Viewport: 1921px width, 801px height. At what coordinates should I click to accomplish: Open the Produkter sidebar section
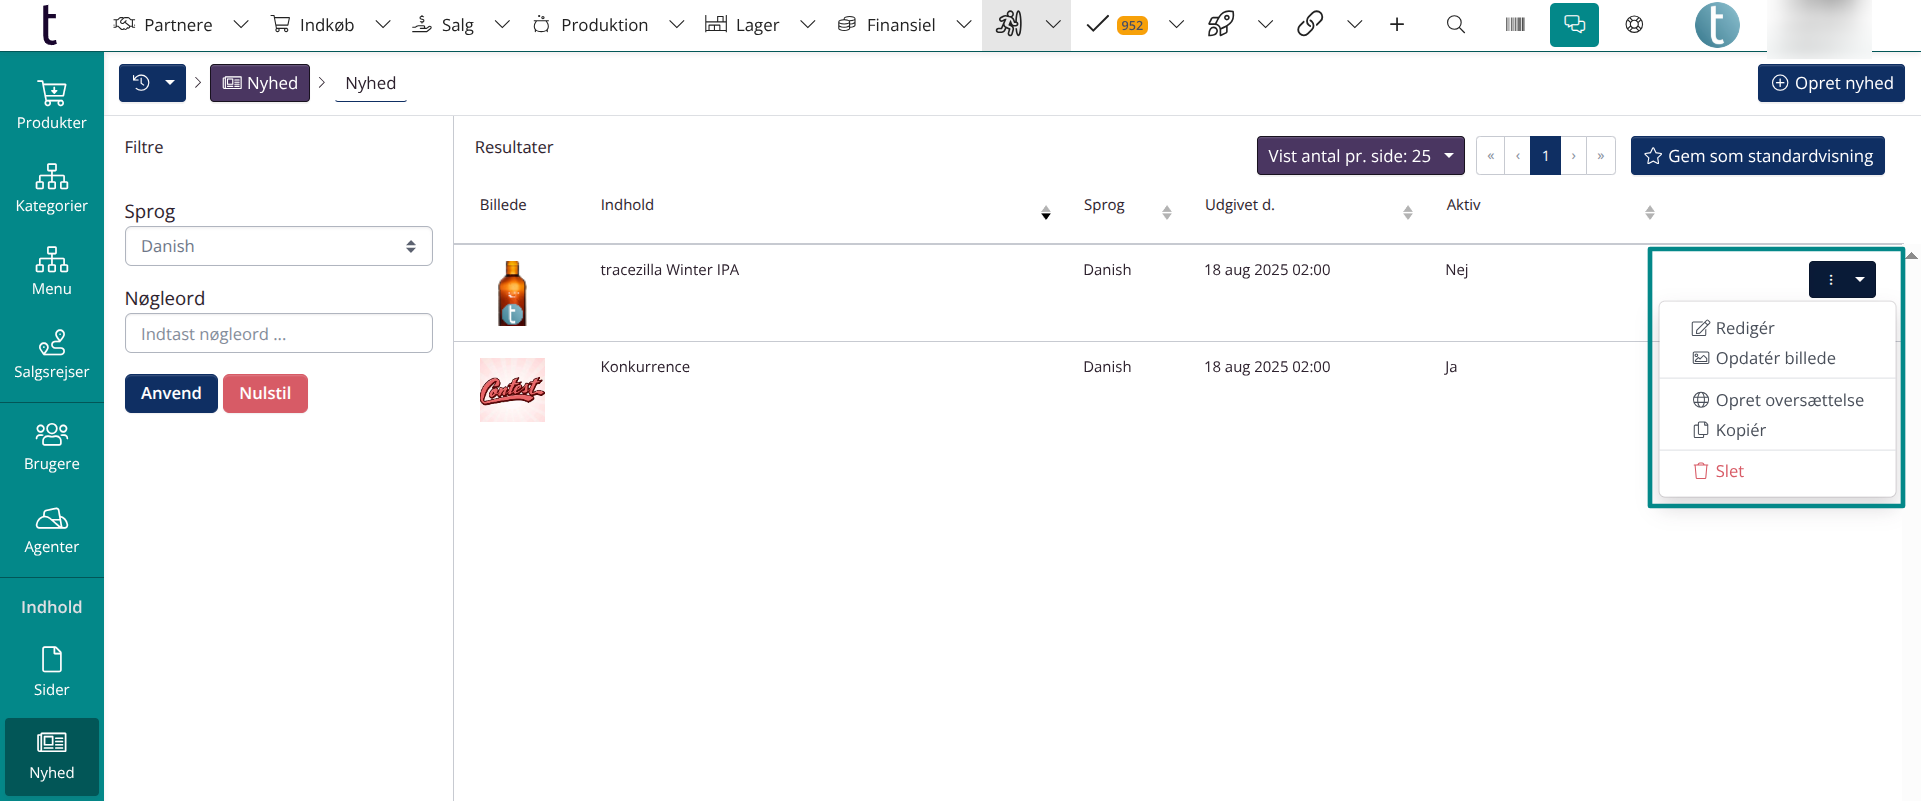point(52,105)
